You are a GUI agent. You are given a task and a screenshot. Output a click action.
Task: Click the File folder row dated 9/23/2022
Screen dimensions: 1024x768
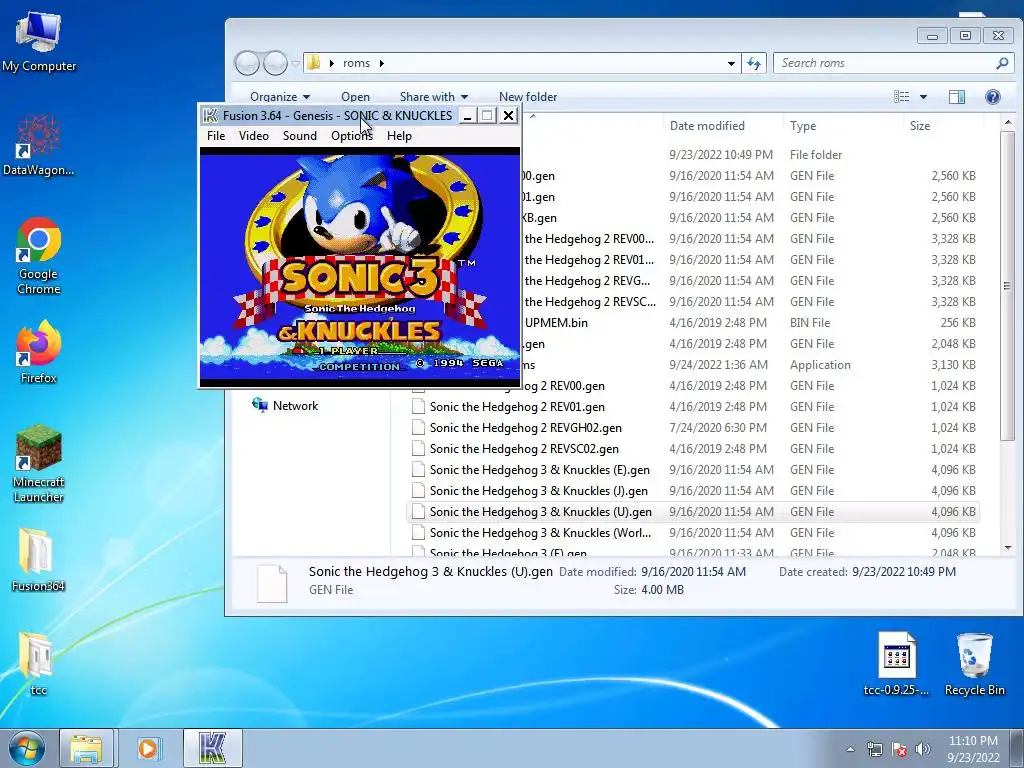click(751, 155)
